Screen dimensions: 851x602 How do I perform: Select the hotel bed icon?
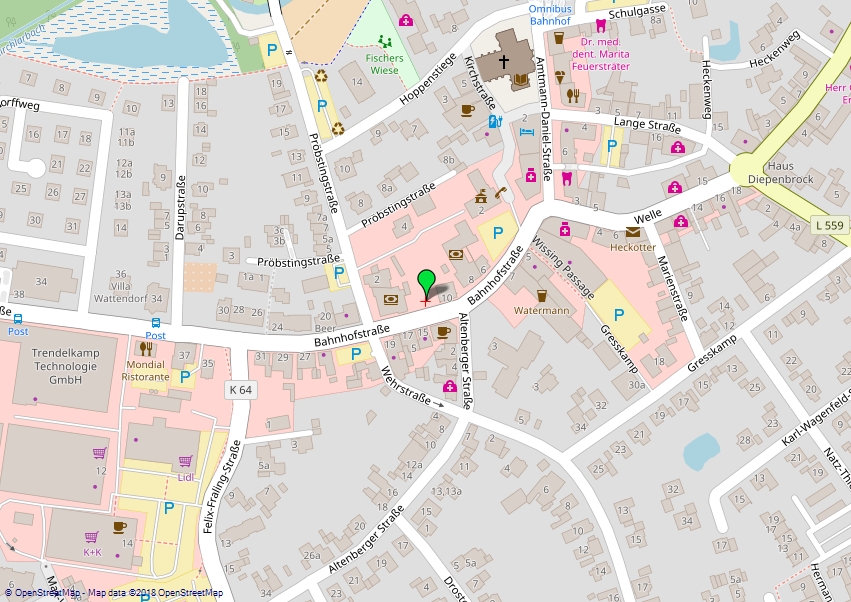coord(527,132)
